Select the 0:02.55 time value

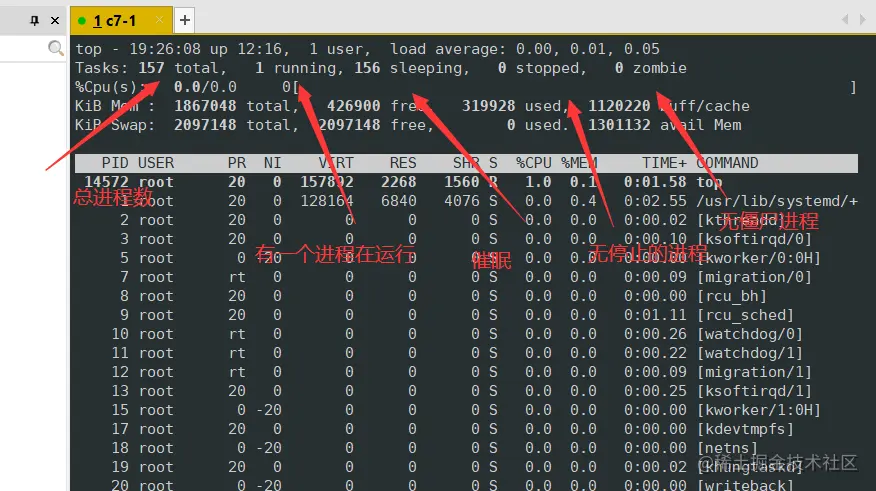pyautogui.click(x=655, y=201)
